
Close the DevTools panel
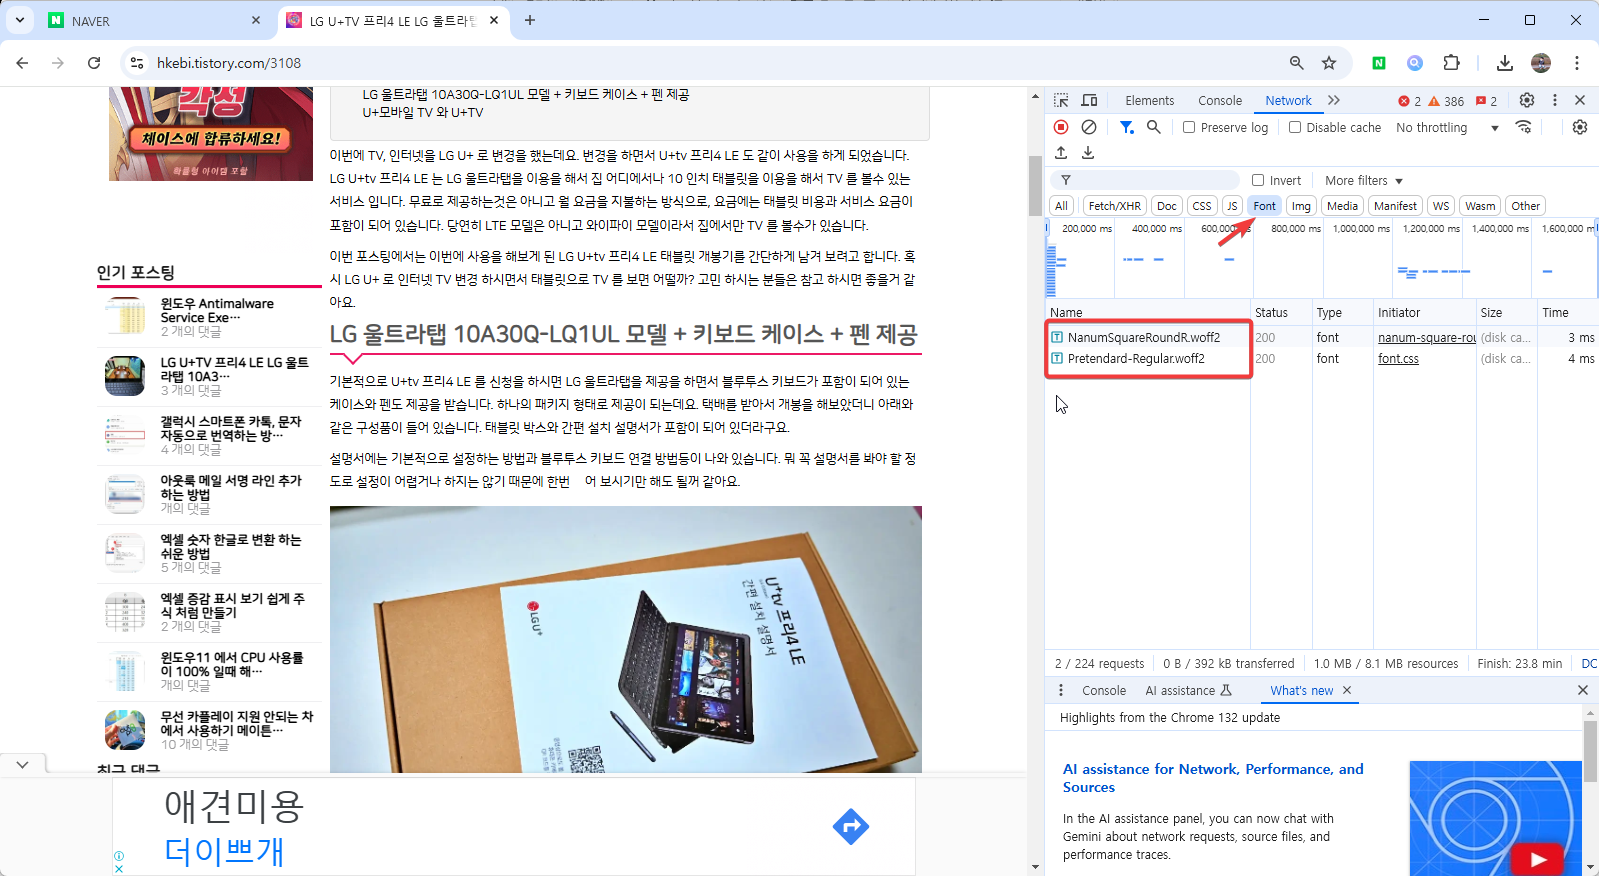[1580, 100]
